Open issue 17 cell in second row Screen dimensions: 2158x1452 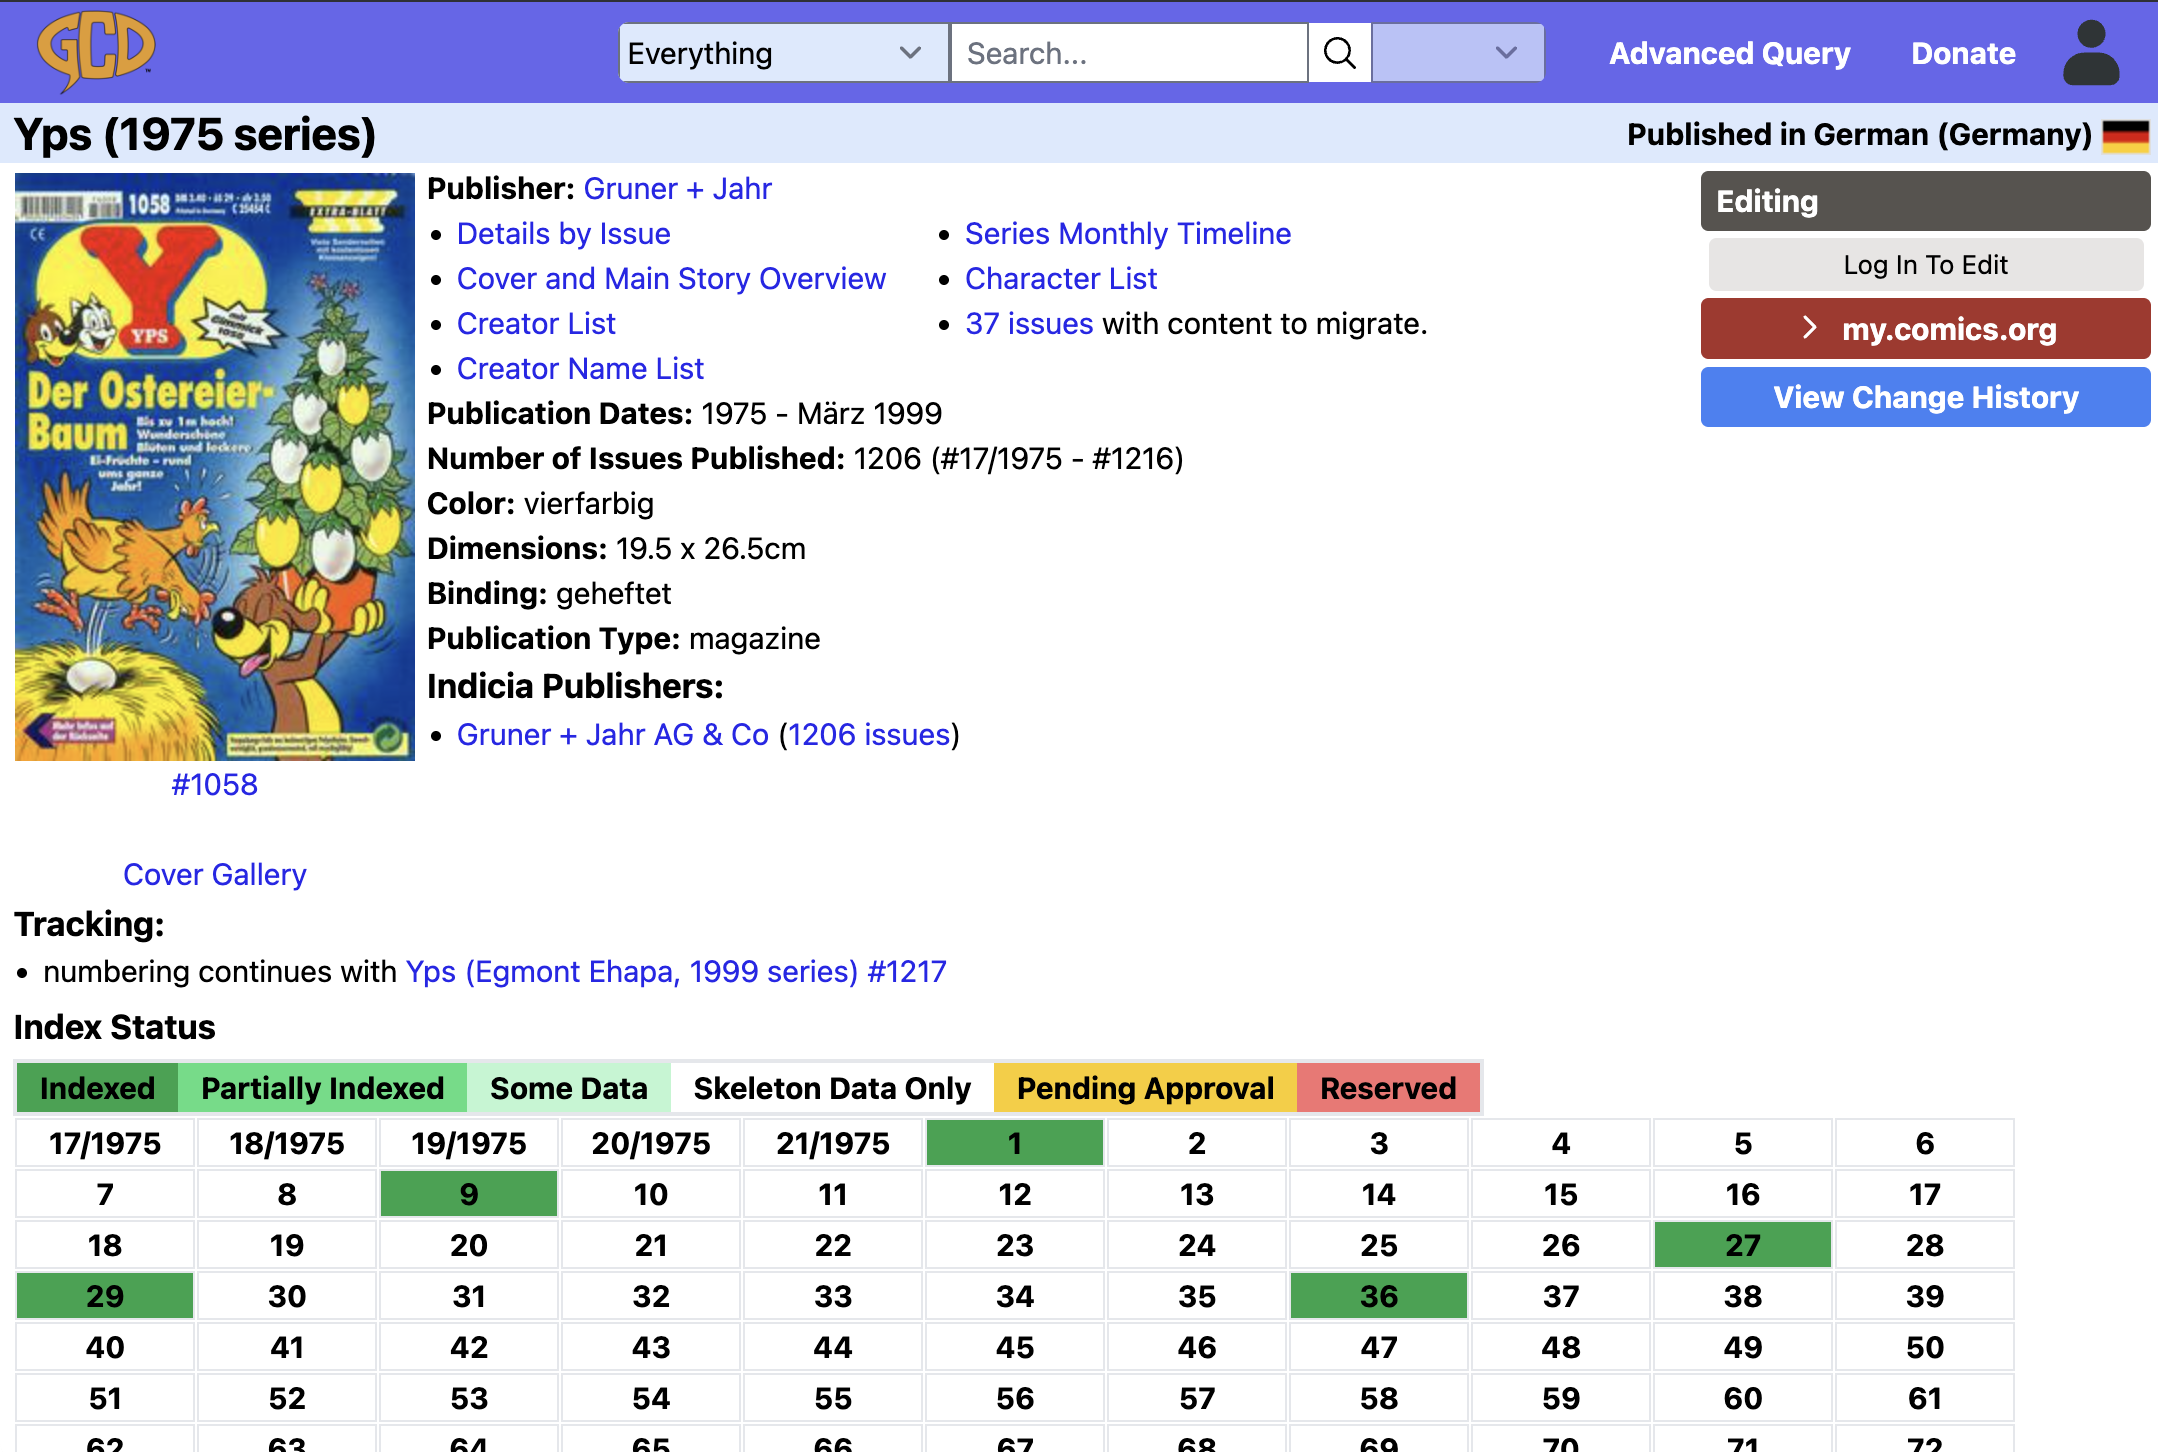[1925, 1194]
